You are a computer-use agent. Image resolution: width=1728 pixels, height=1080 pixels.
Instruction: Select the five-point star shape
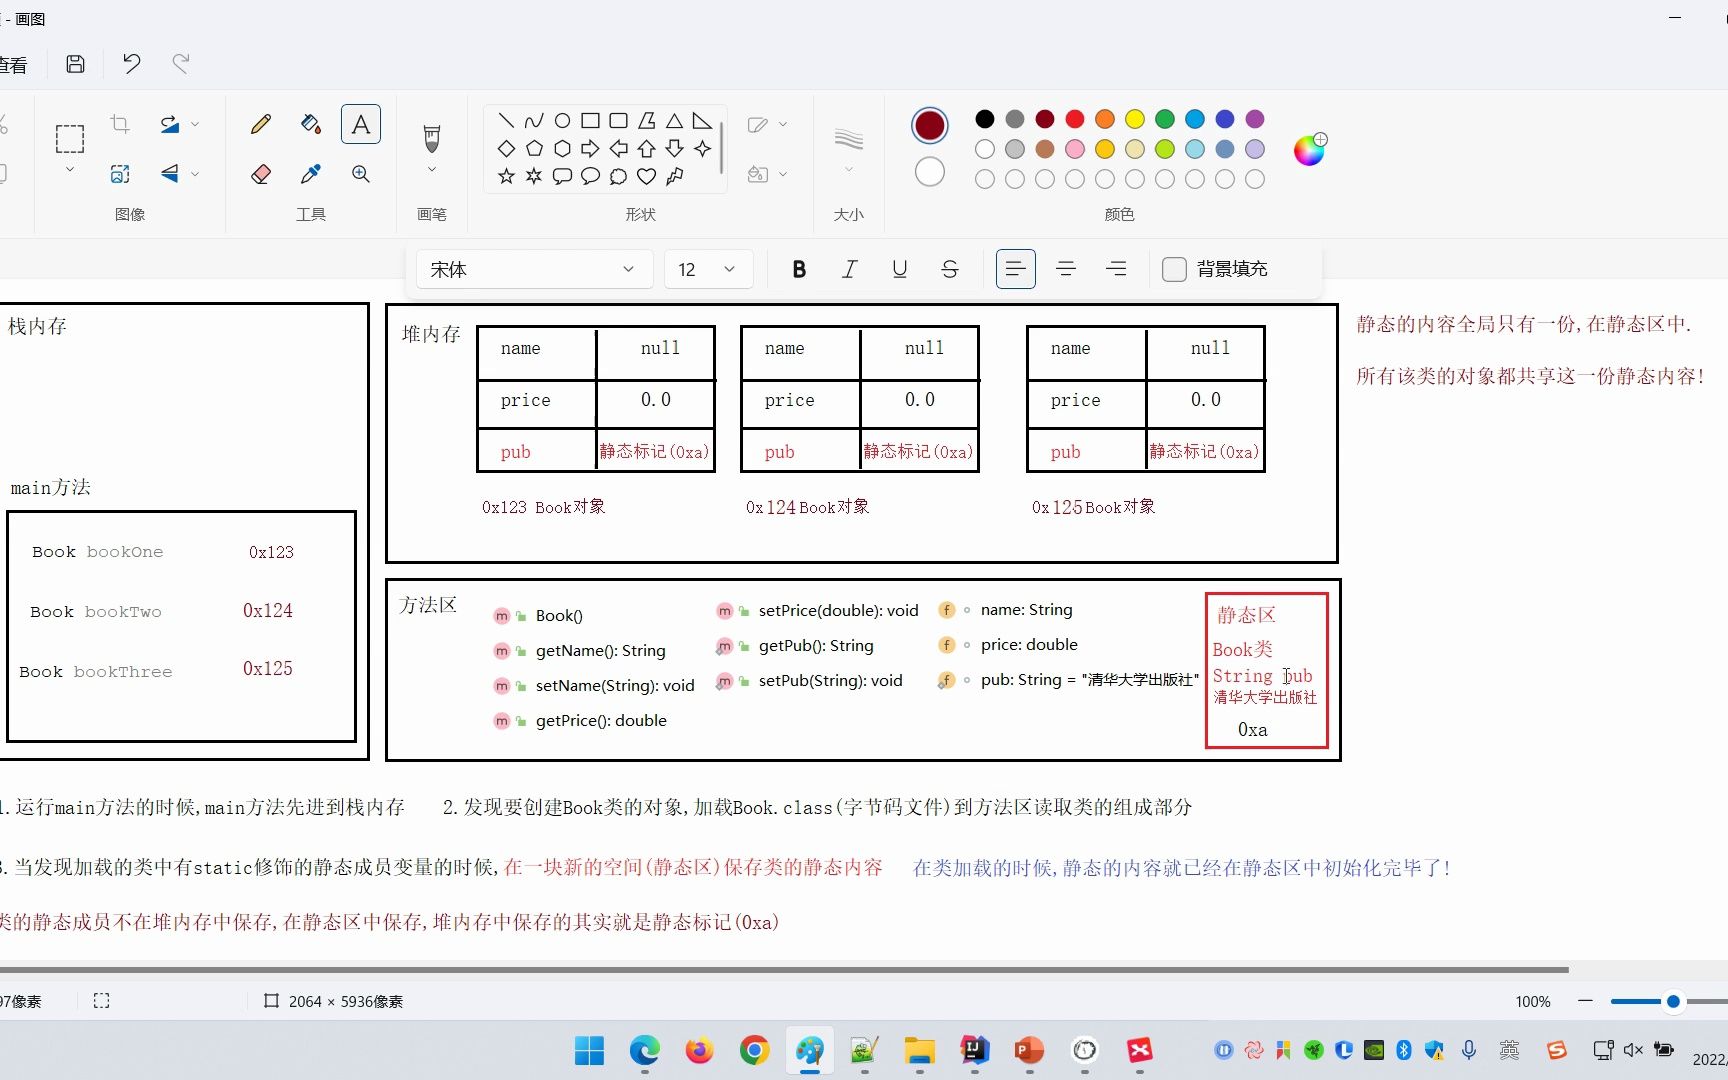506,176
